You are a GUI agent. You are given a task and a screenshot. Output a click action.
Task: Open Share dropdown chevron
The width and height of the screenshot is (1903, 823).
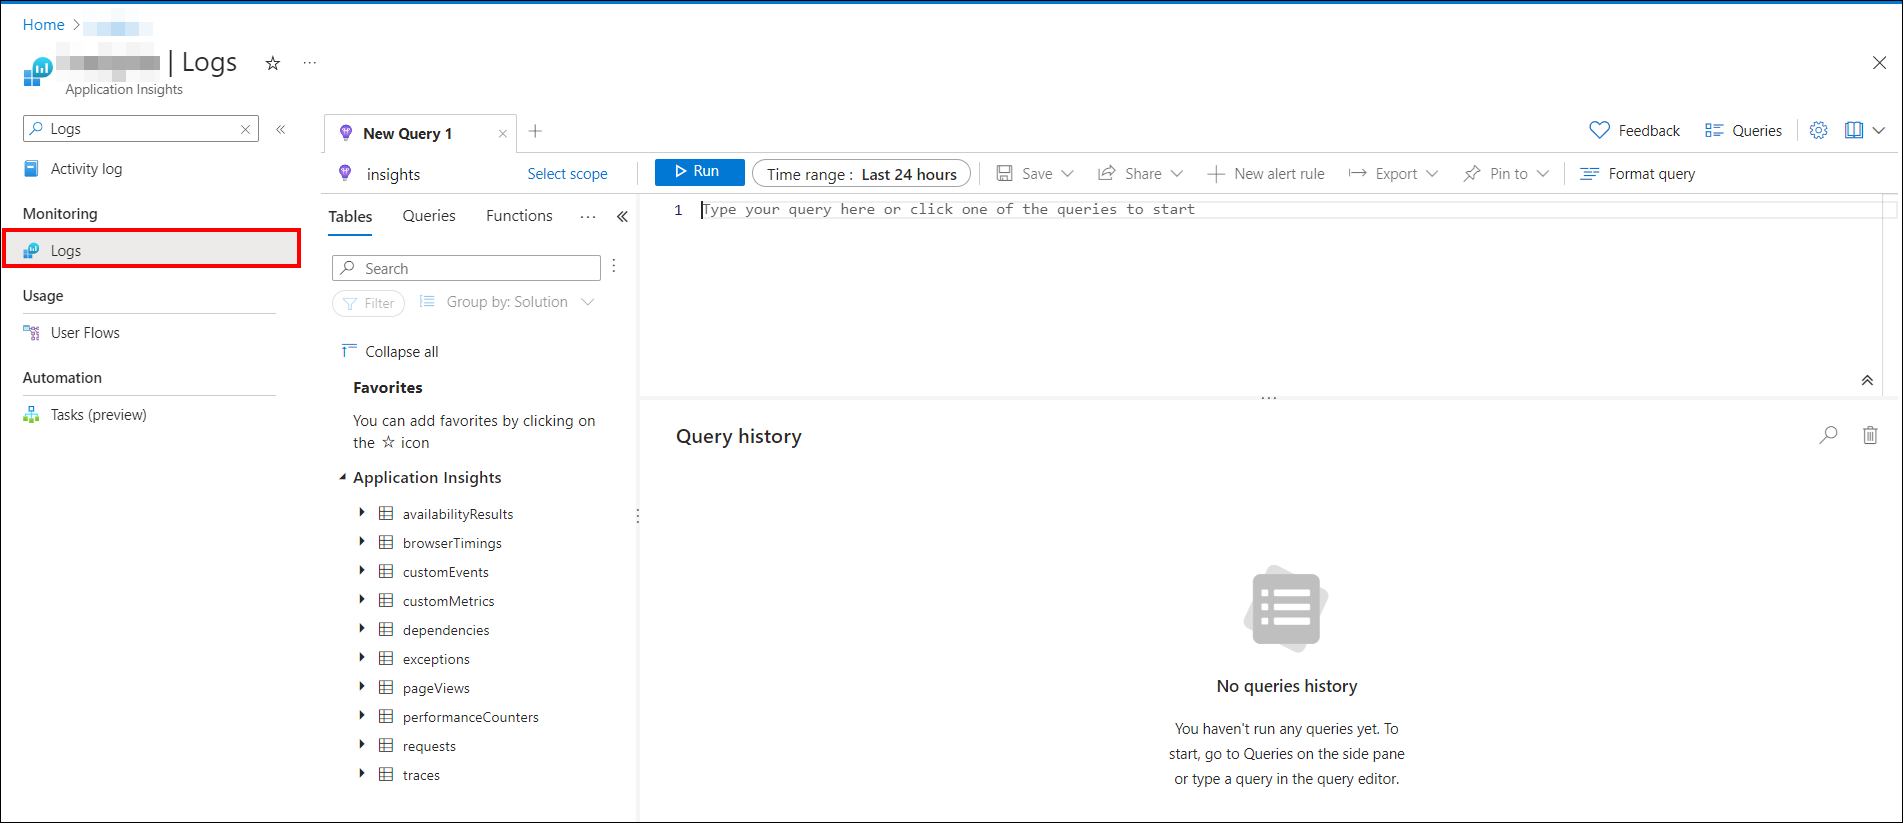1177,174
